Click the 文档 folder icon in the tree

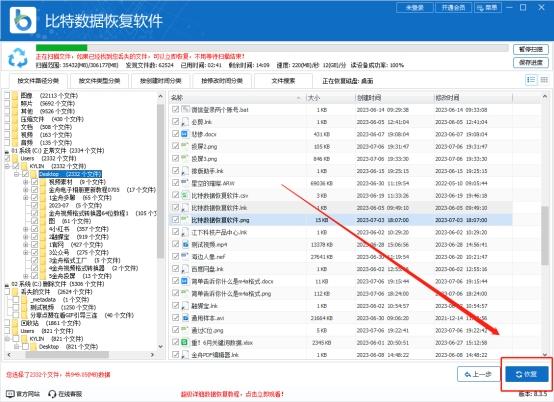coord(15,127)
